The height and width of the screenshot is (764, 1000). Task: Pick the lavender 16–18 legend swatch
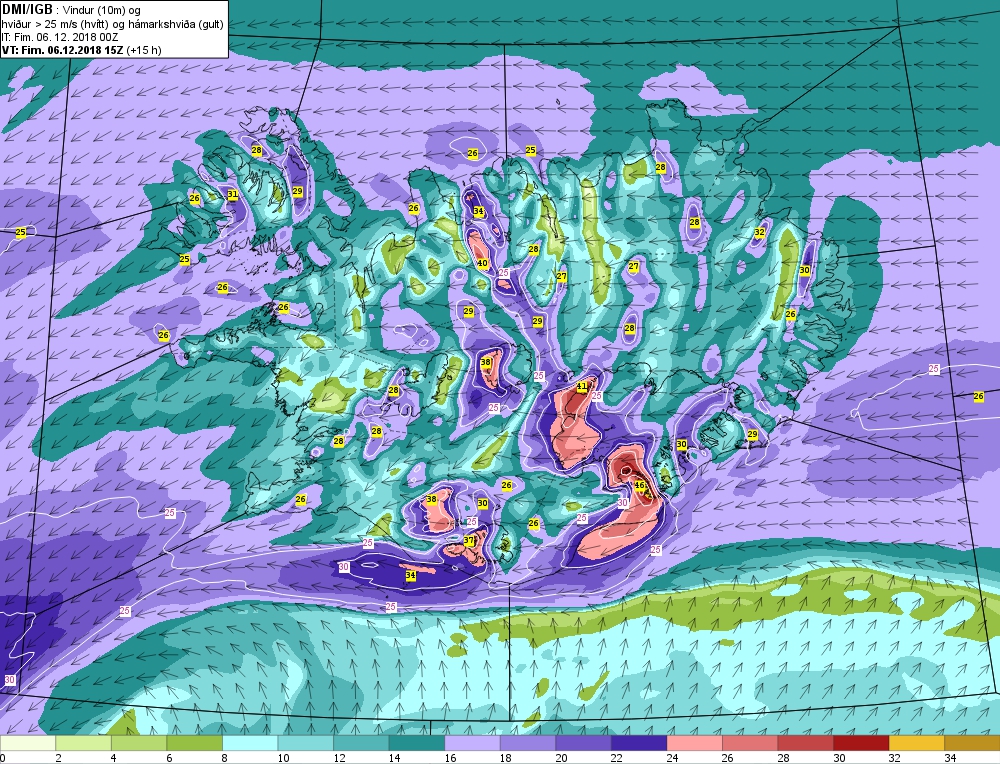(x=472, y=743)
